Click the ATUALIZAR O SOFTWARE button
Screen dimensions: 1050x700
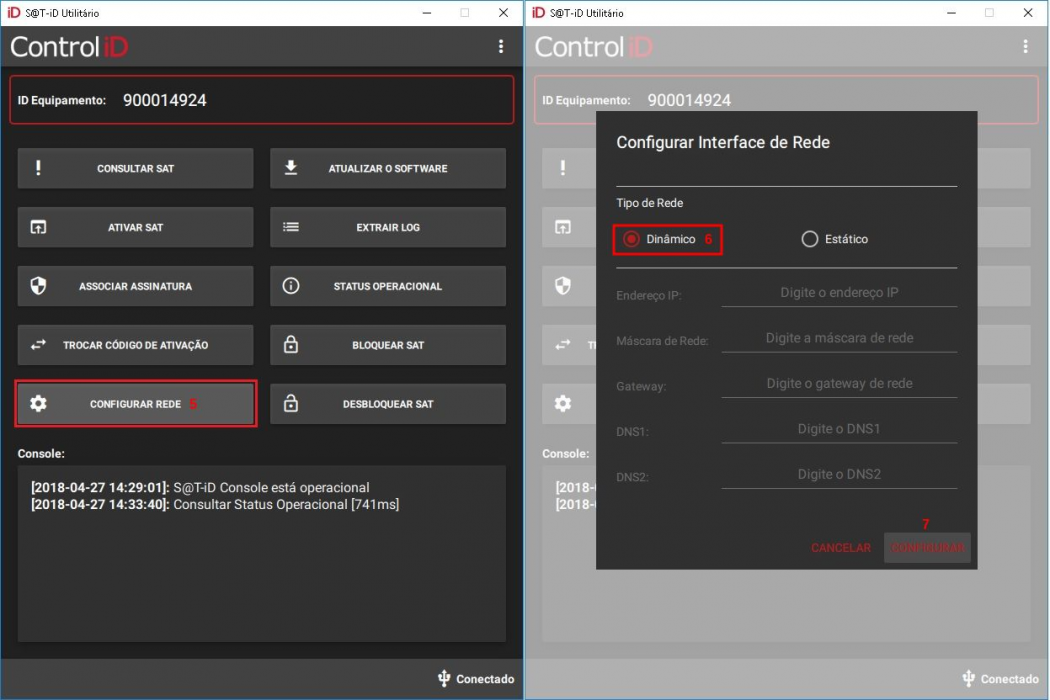pyautogui.click(x=388, y=168)
